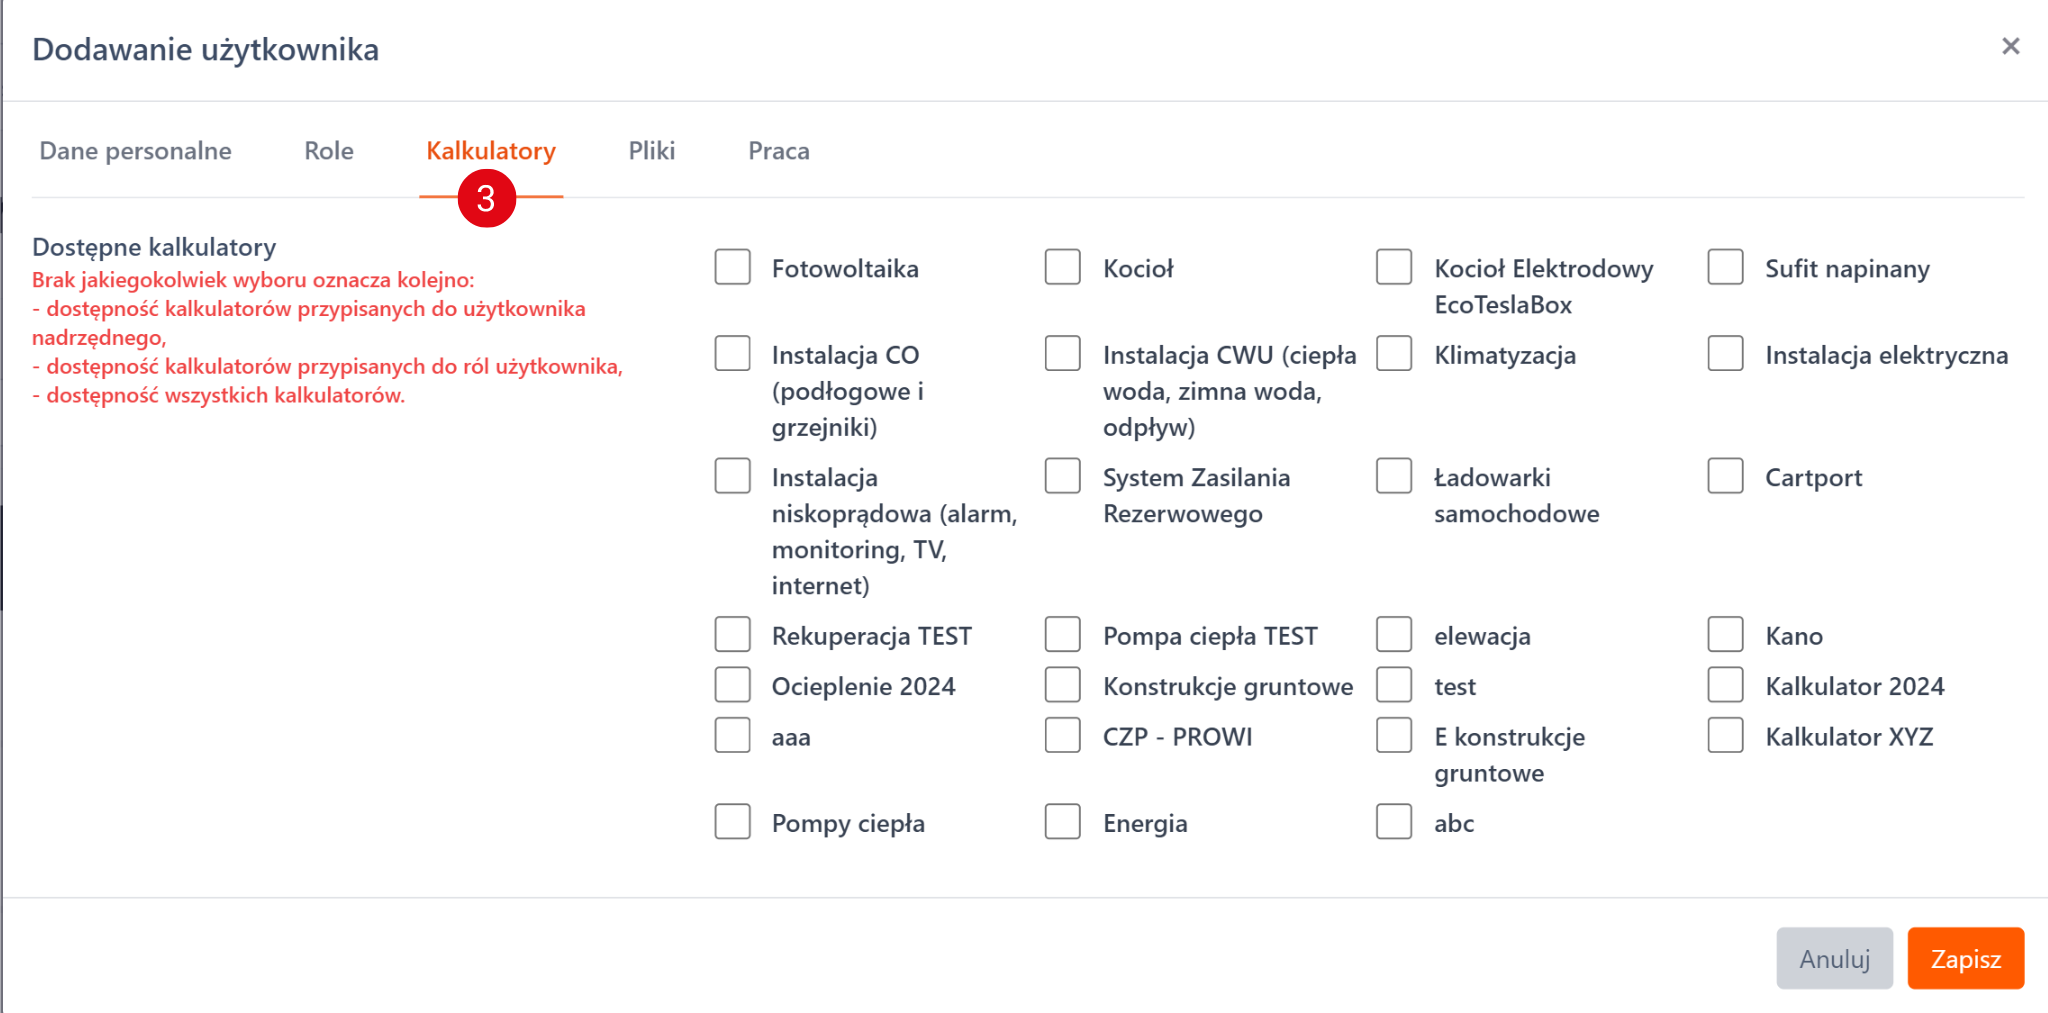
Task: Toggle the Klimatyzacja checkbox
Action: (1393, 353)
